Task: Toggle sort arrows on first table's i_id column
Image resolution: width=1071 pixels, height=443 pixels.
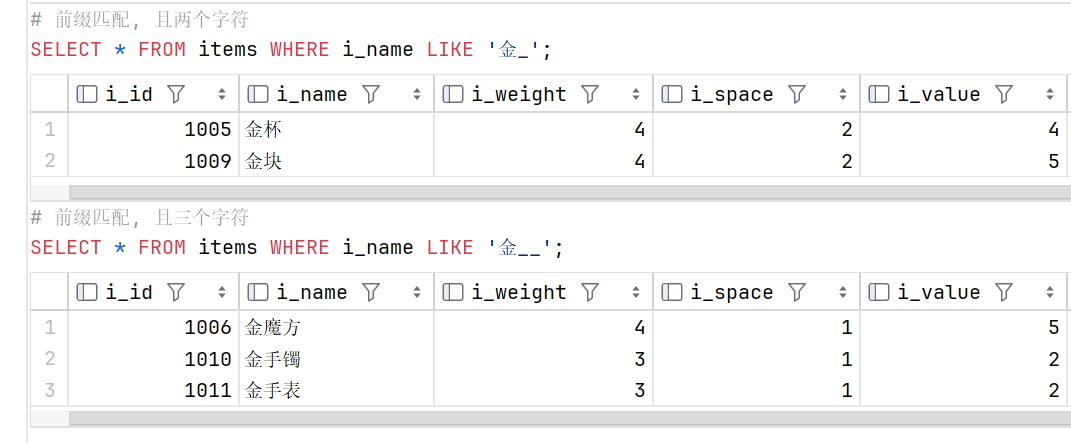Action: (x=222, y=95)
